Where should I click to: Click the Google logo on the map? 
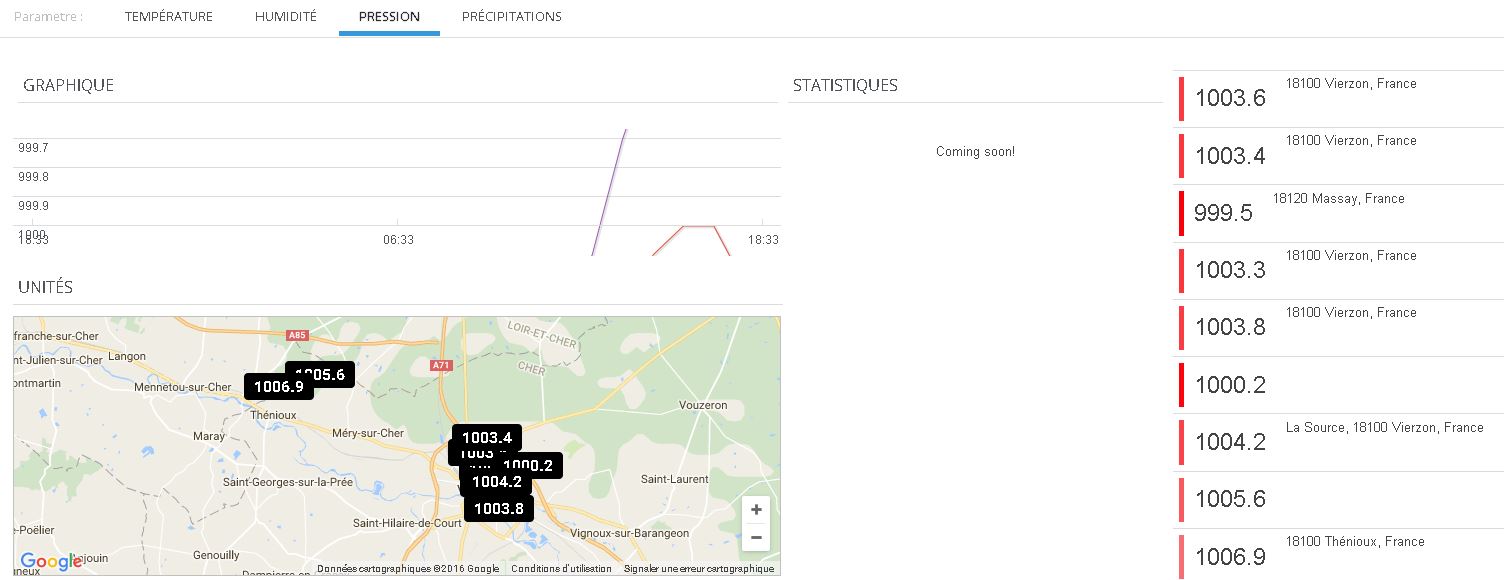click(50, 562)
